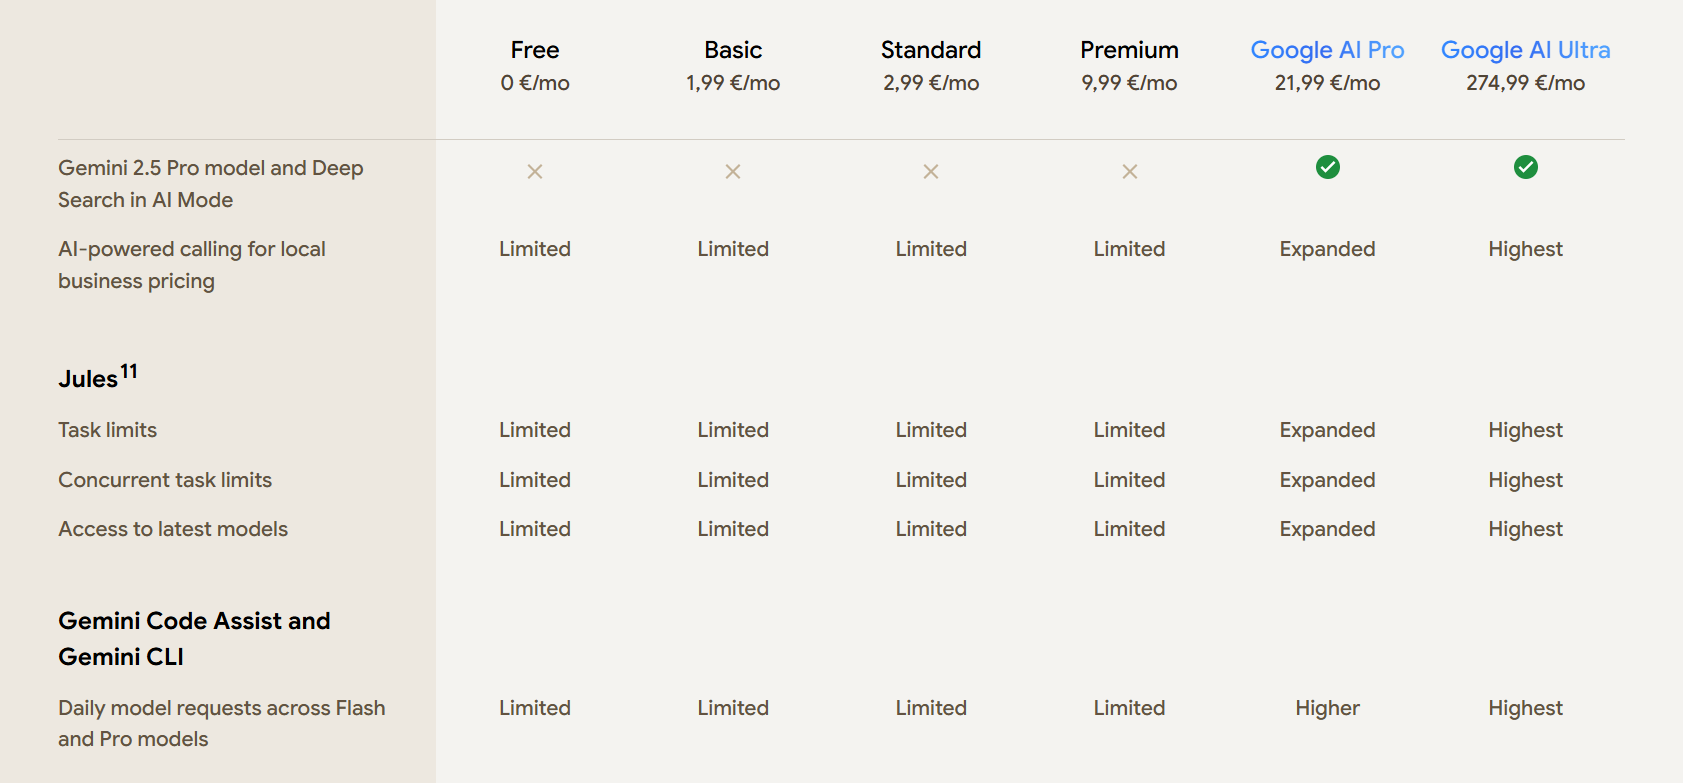This screenshot has width=1683, height=783.
Task: Click the 274,99 €/mo price text
Action: pos(1525,83)
